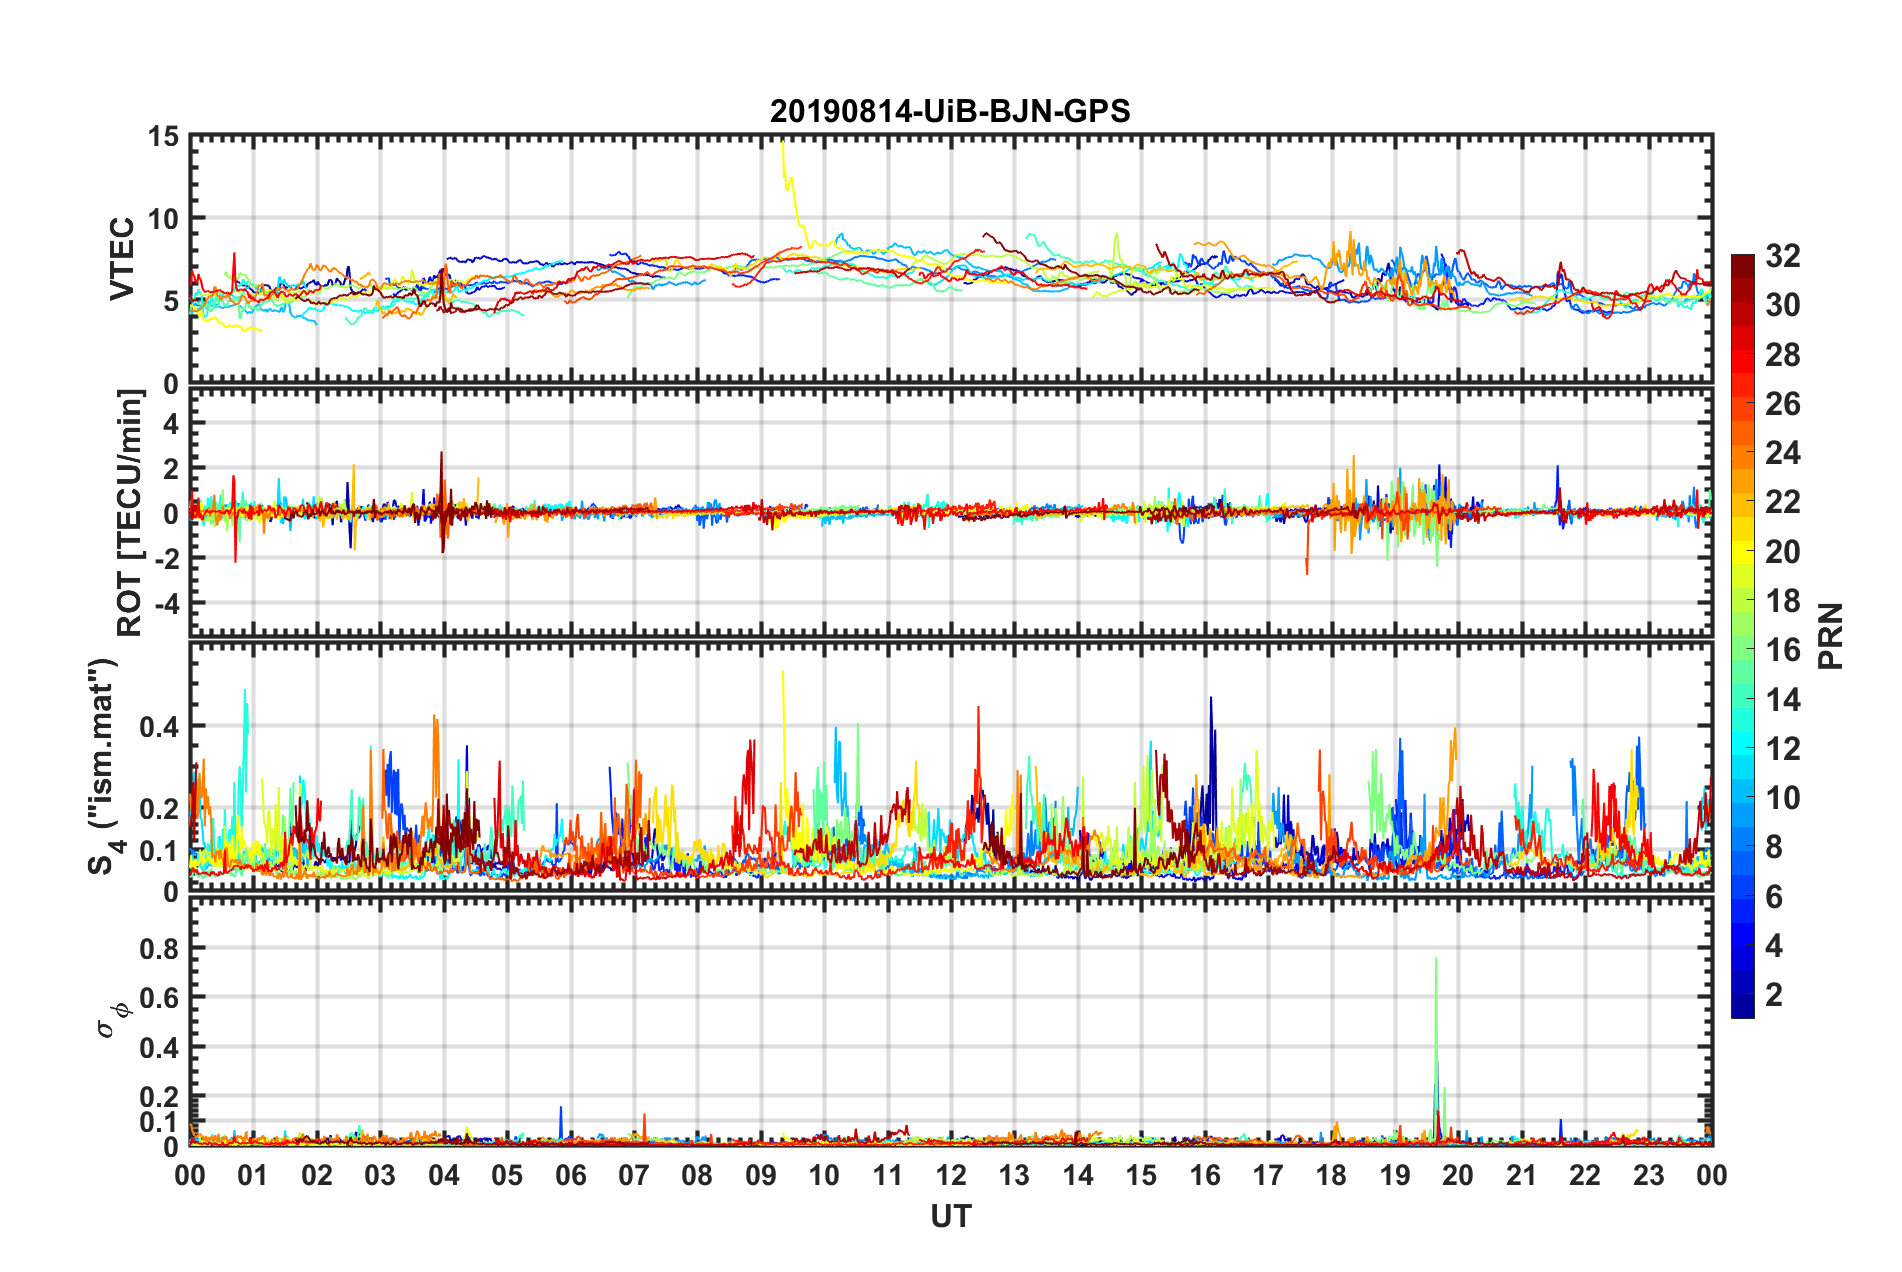Click the plot title "20190814-UiB-BJN-GPS"

point(950,111)
